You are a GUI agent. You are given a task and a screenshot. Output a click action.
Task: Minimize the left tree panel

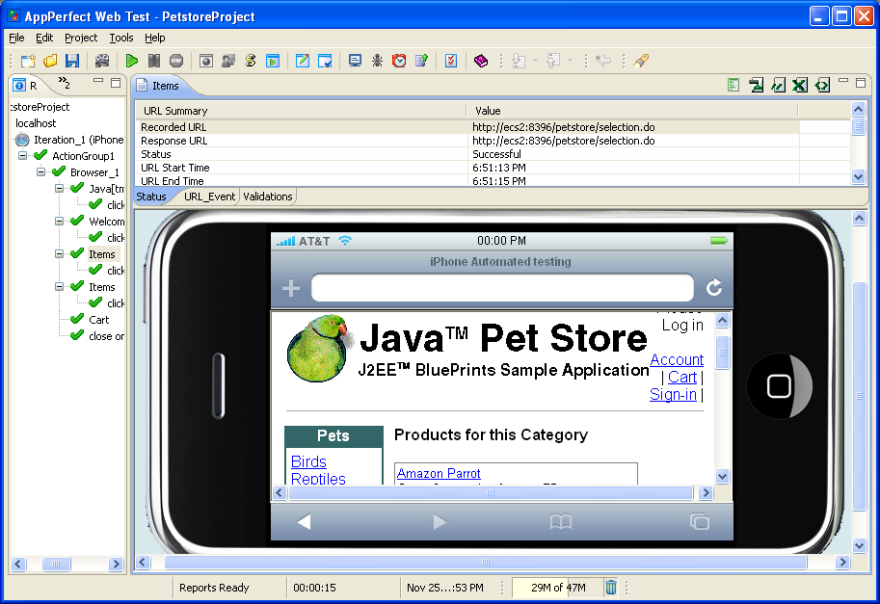[98, 81]
